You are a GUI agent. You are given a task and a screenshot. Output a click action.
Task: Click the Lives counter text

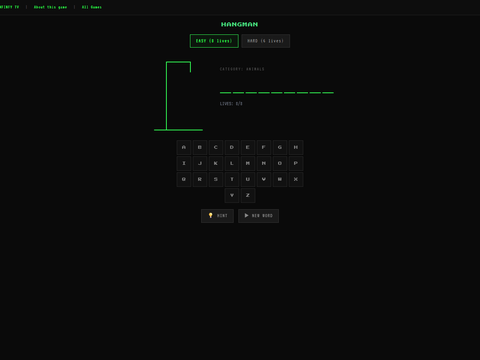coord(231,104)
